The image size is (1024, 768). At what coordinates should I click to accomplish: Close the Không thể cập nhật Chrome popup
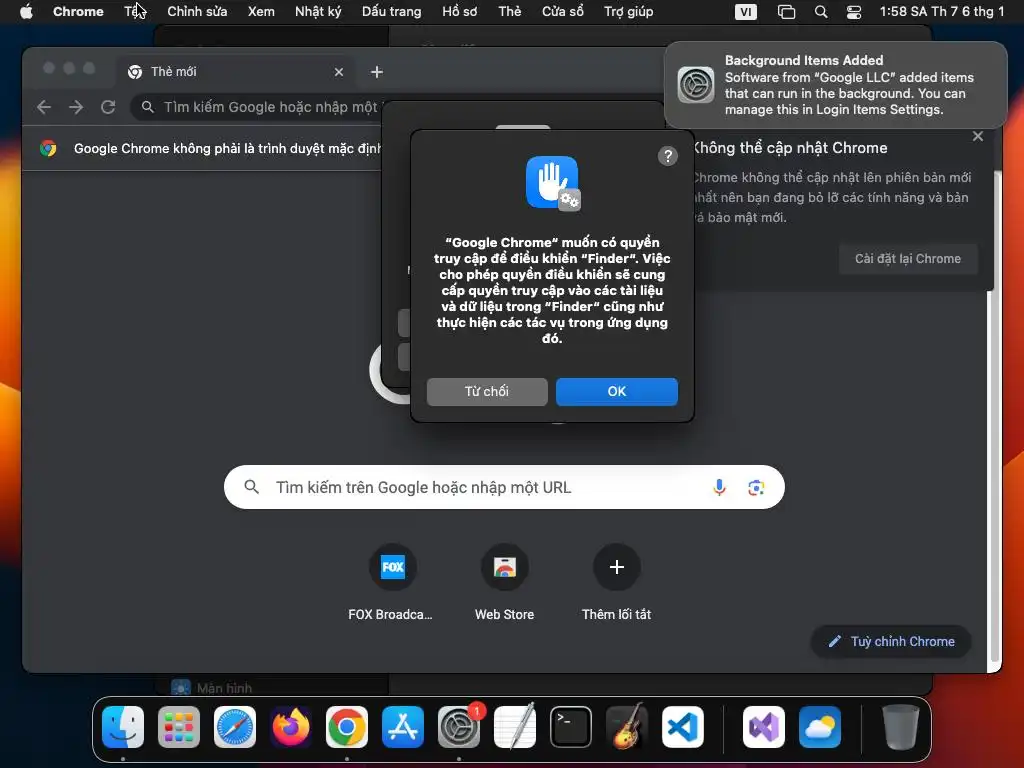click(978, 136)
